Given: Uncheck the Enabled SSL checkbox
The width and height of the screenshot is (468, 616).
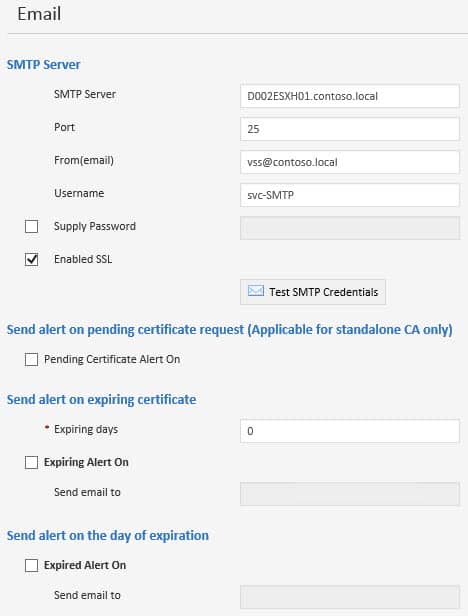Looking at the screenshot, I should tap(31, 259).
